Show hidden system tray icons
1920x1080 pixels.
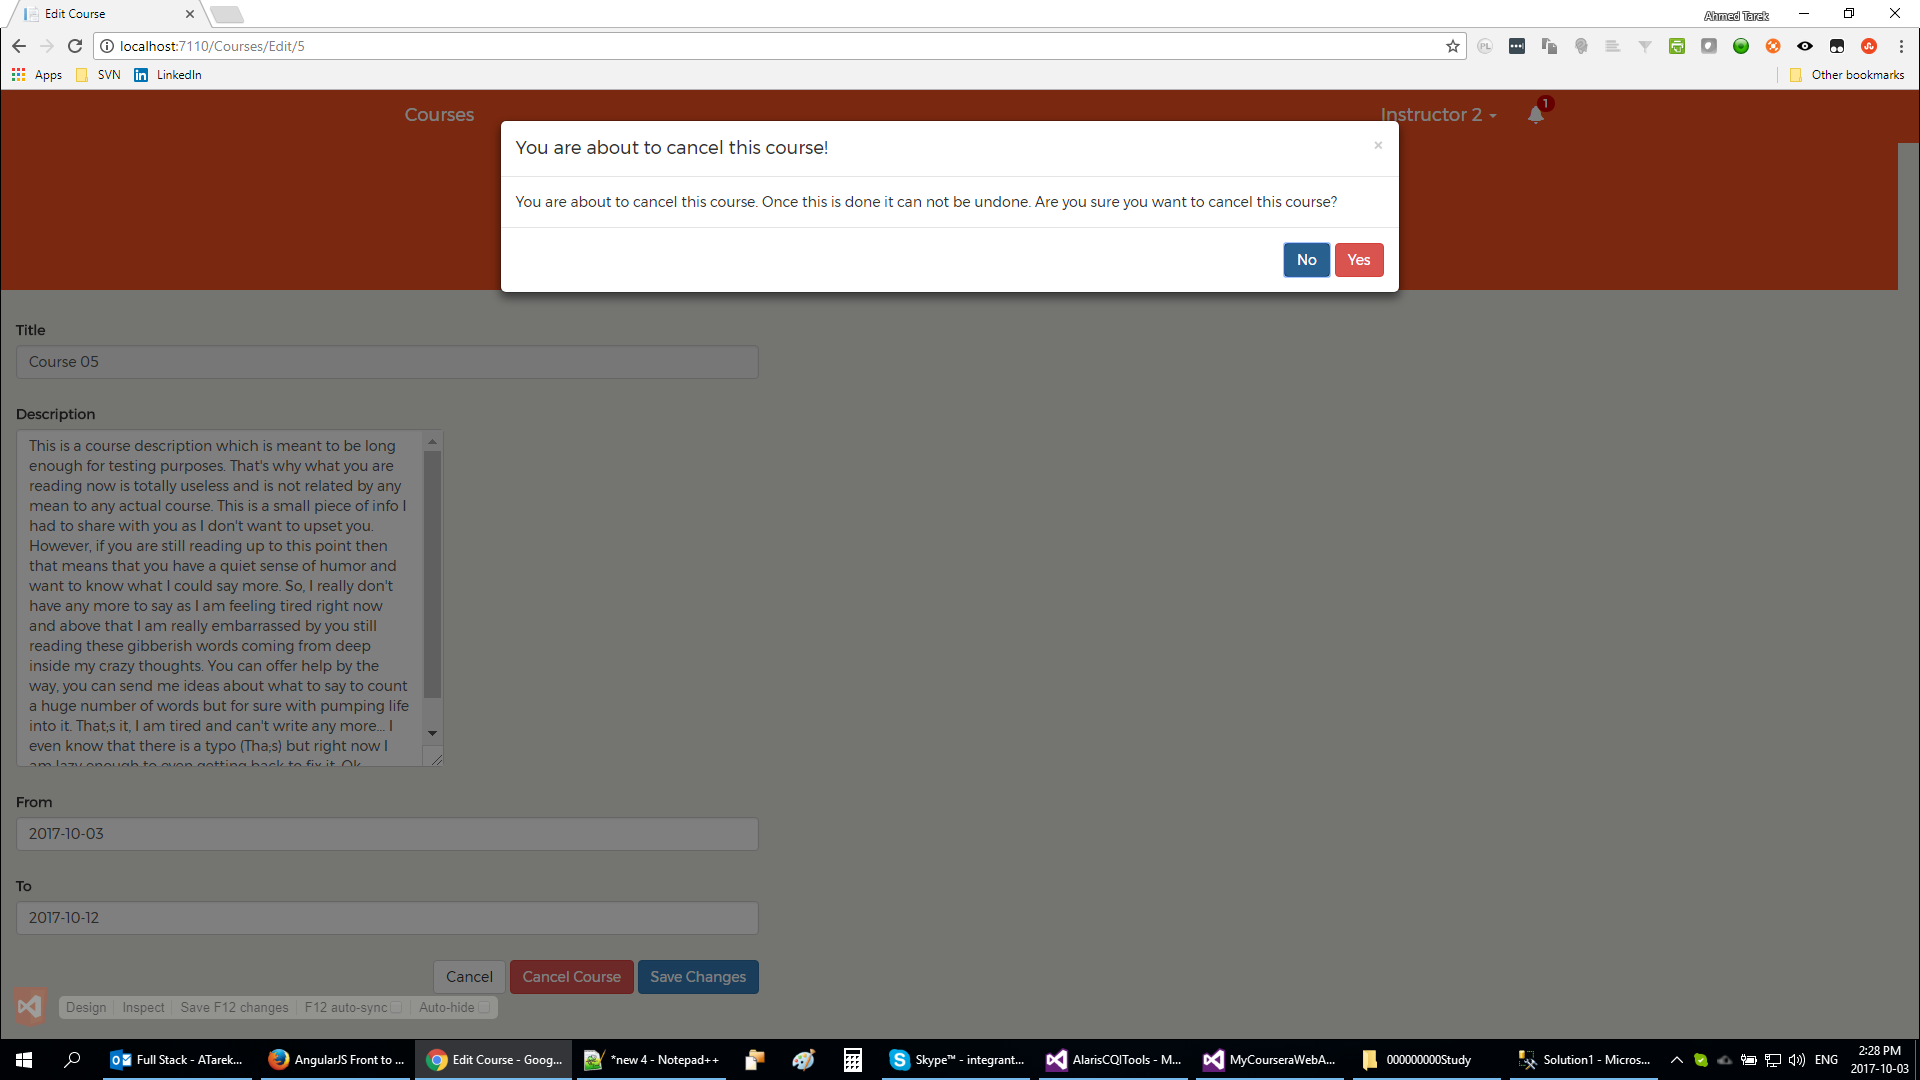[1677, 1060]
